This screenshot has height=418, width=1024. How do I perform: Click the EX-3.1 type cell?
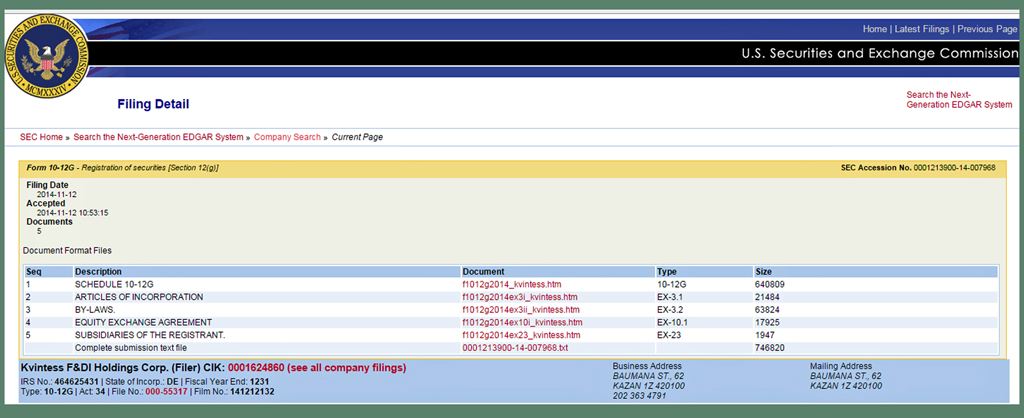pos(669,297)
